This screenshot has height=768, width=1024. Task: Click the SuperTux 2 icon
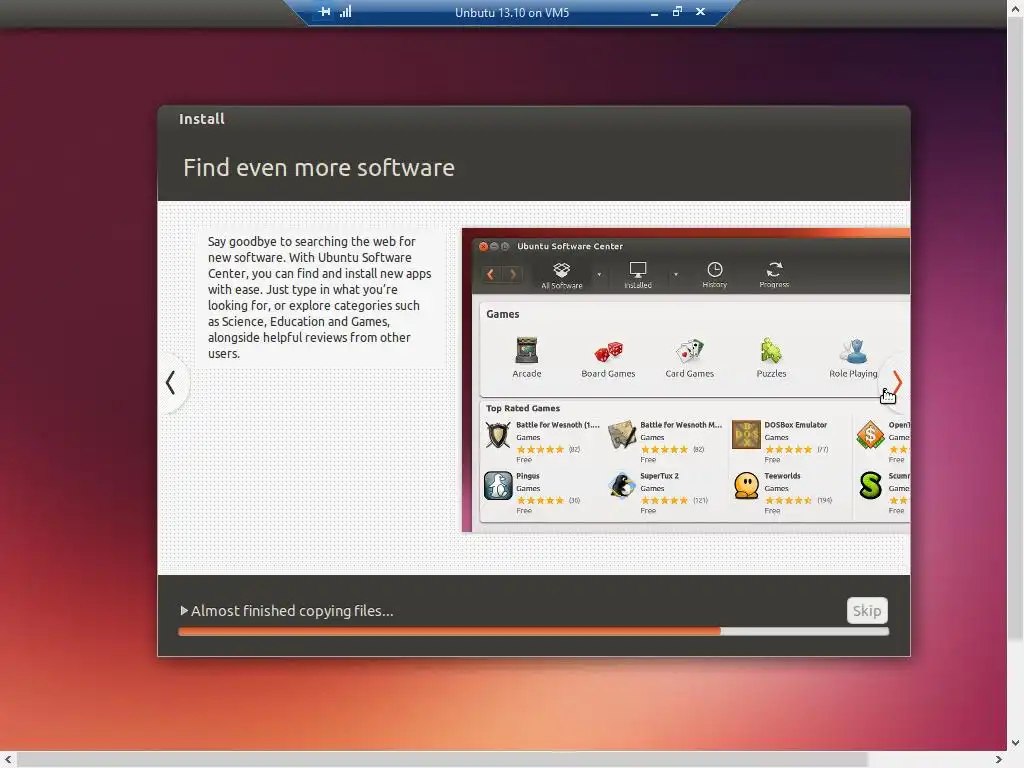pos(622,486)
